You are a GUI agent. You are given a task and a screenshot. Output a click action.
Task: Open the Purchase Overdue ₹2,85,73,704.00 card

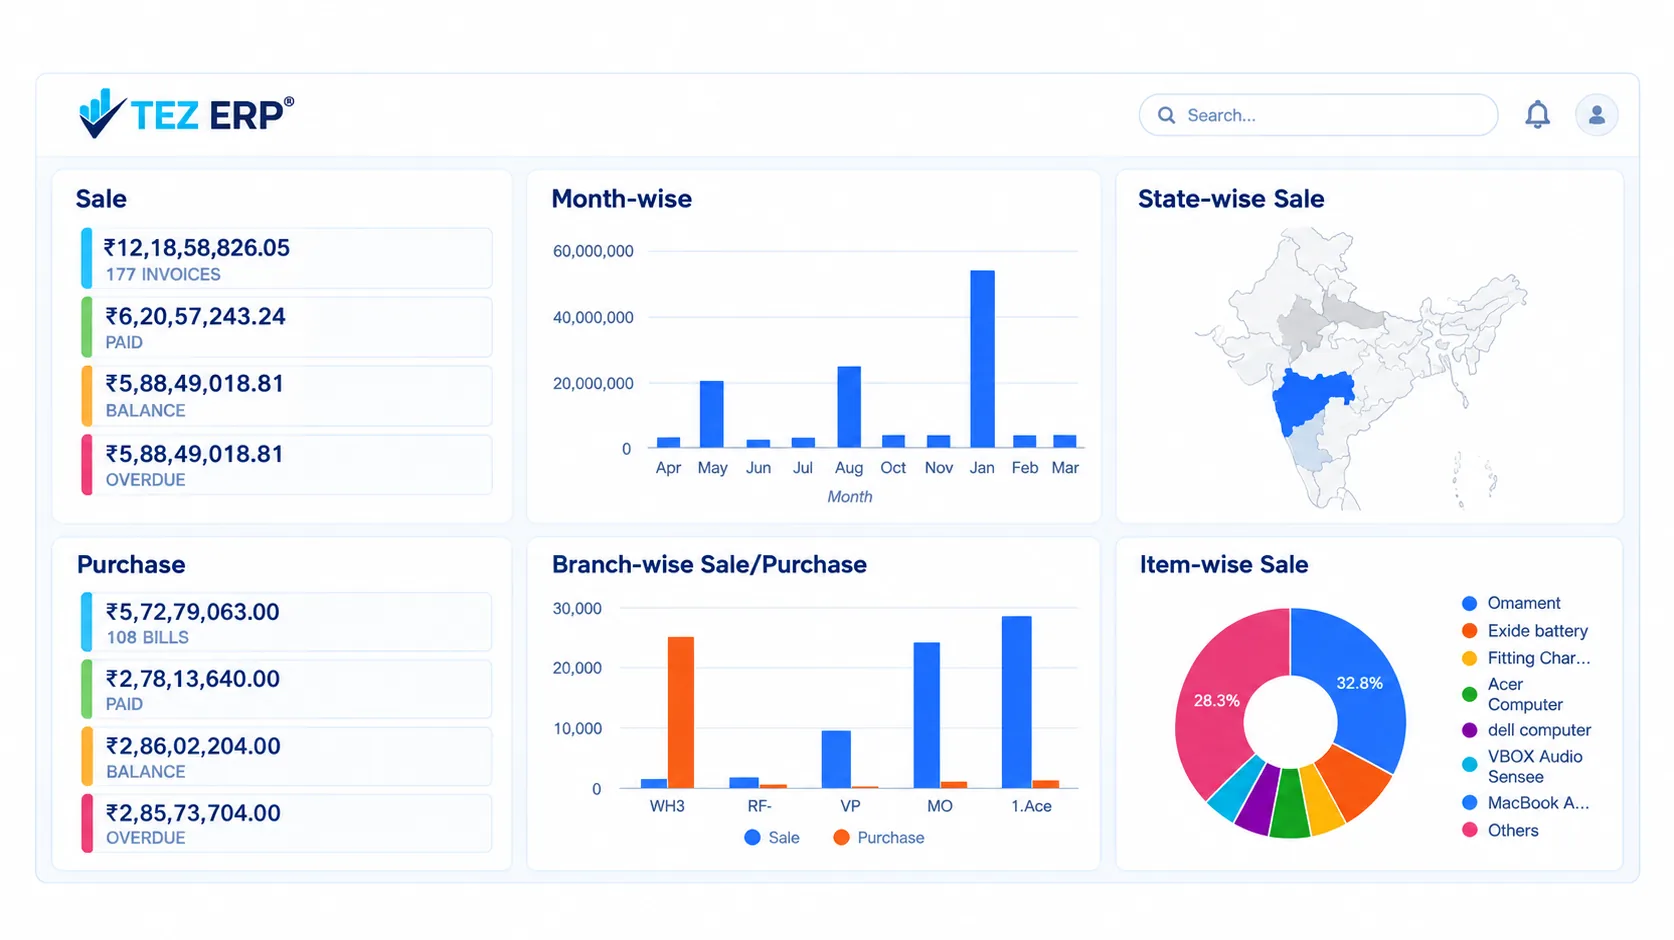(x=286, y=823)
